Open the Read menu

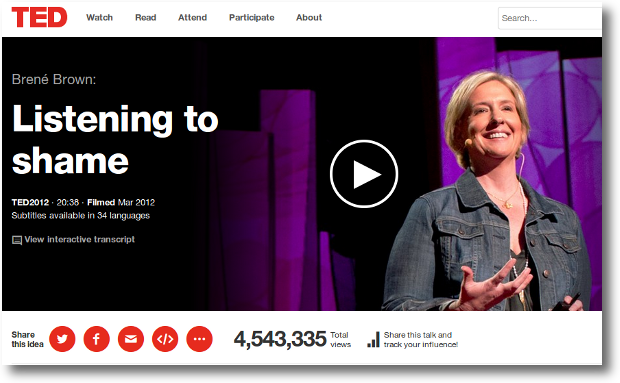point(146,17)
